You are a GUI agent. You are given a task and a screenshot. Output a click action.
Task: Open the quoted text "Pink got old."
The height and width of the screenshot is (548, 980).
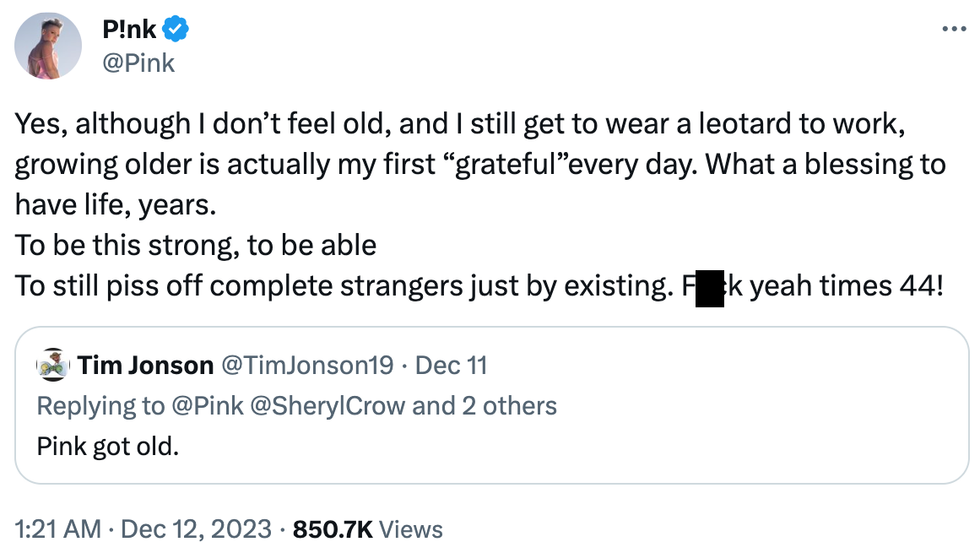tap(108, 445)
